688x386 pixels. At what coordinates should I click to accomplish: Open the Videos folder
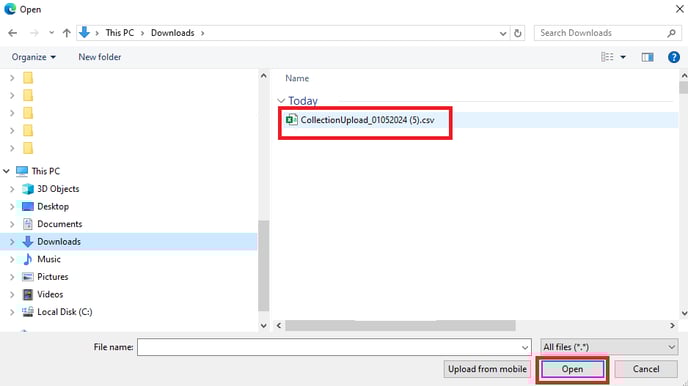[x=50, y=294]
